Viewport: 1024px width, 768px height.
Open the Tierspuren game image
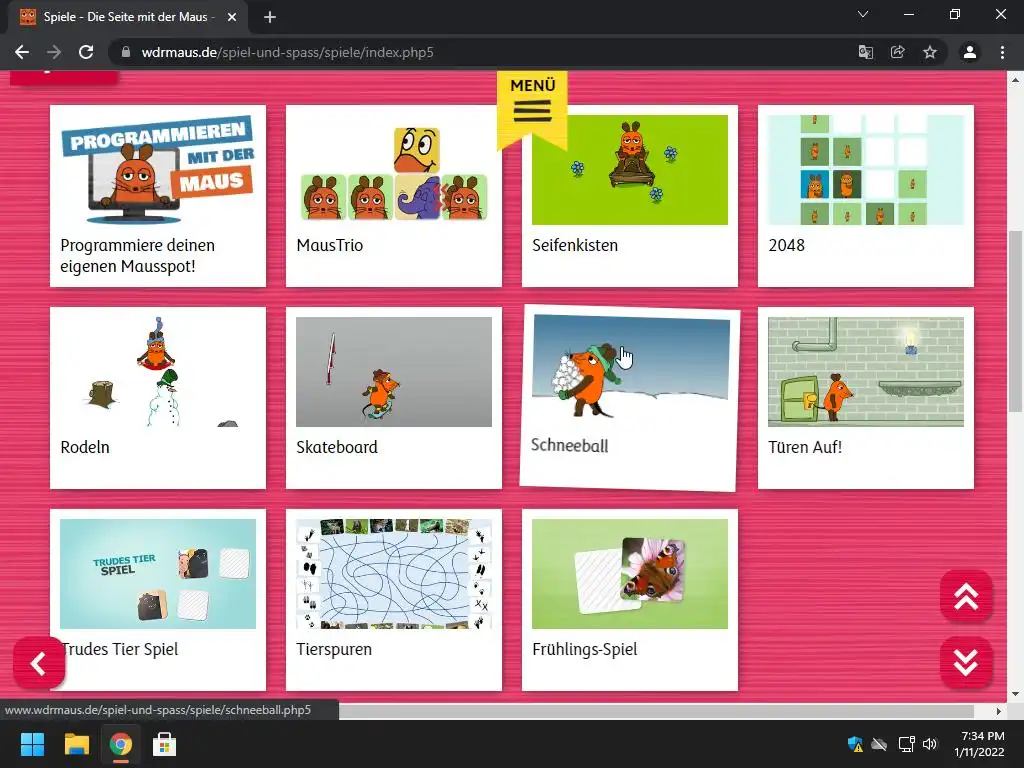[x=394, y=573]
